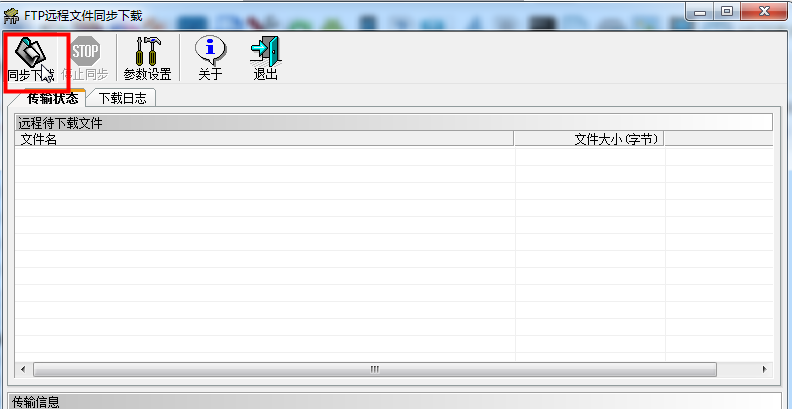Click the 远程待下载文件 panel header
792x409 pixels.
[x=393, y=123]
